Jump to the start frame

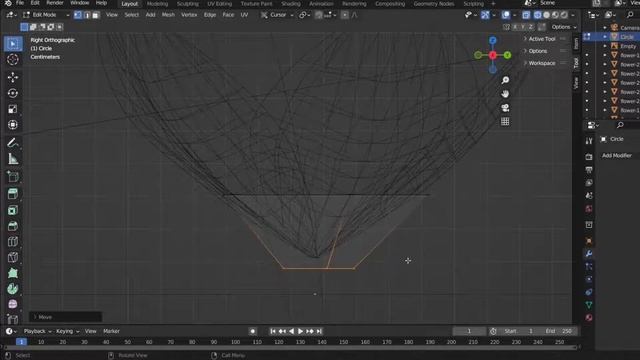click(273, 331)
